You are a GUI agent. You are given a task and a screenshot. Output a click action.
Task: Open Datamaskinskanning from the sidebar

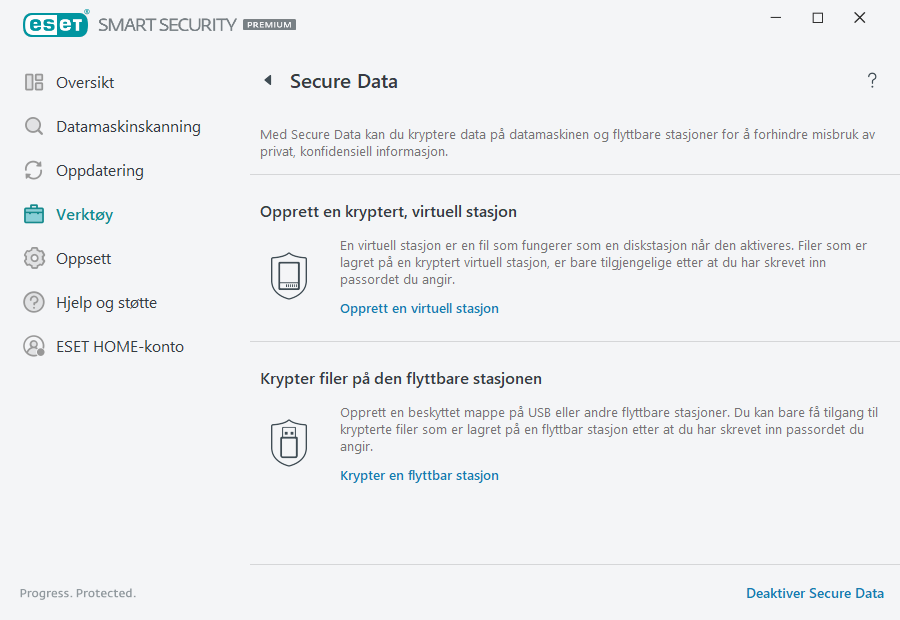coord(128,126)
